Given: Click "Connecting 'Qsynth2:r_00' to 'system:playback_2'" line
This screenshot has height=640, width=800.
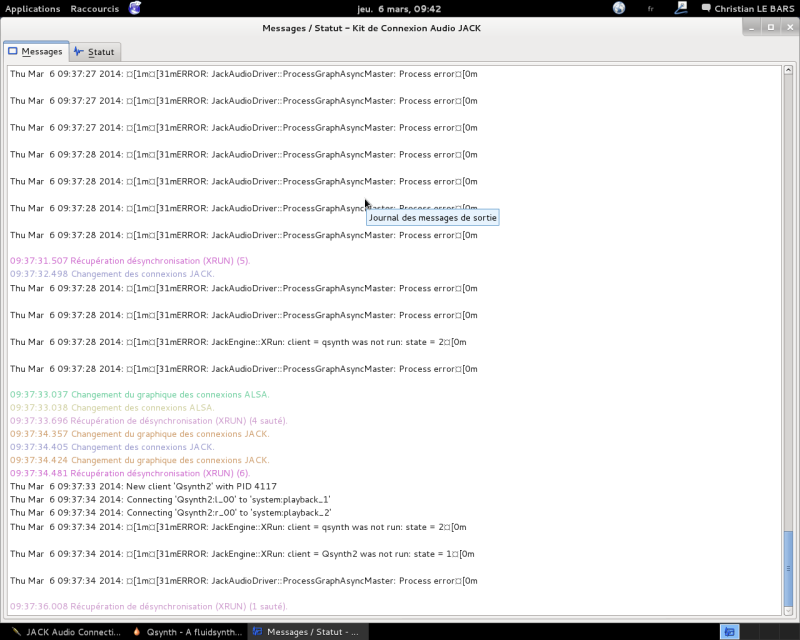Looking at the screenshot, I should 171,513.
